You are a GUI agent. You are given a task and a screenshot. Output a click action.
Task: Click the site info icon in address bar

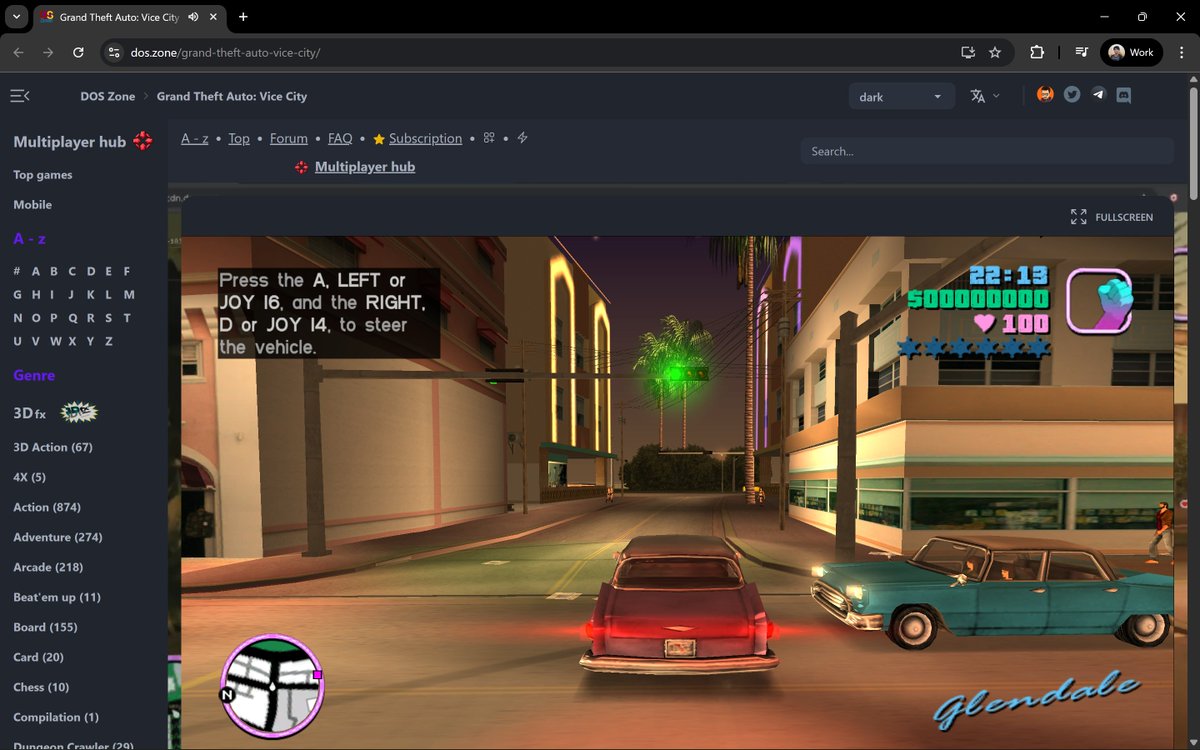click(114, 52)
